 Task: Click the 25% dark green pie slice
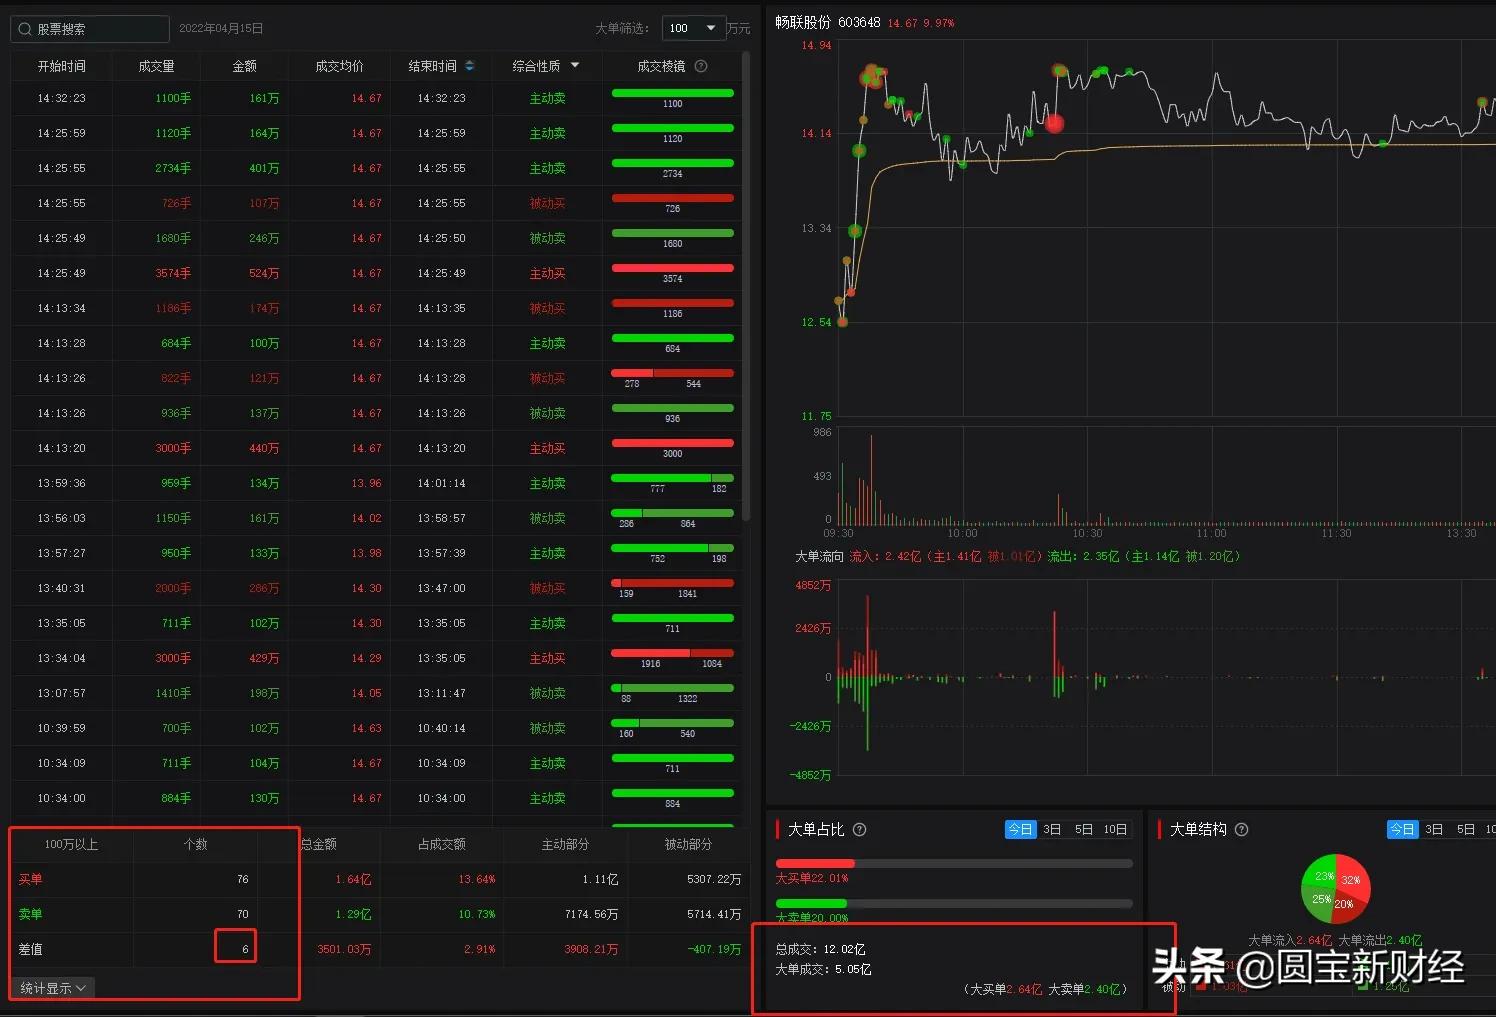pyautogui.click(x=1319, y=900)
